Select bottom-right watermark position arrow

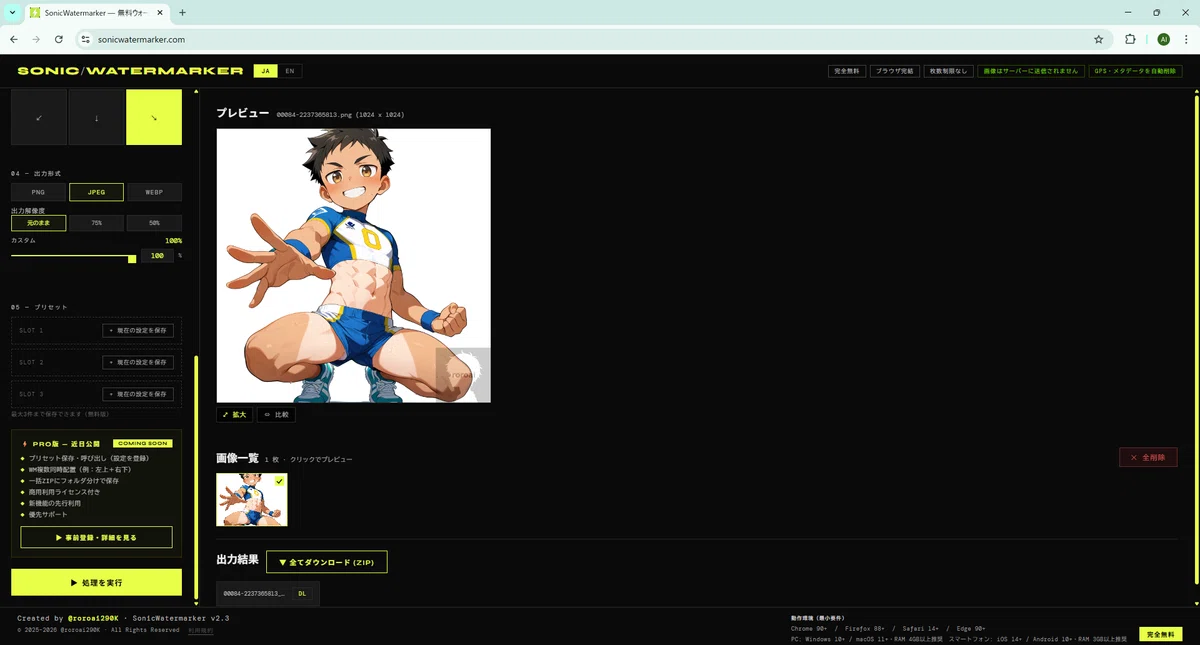click(x=154, y=117)
